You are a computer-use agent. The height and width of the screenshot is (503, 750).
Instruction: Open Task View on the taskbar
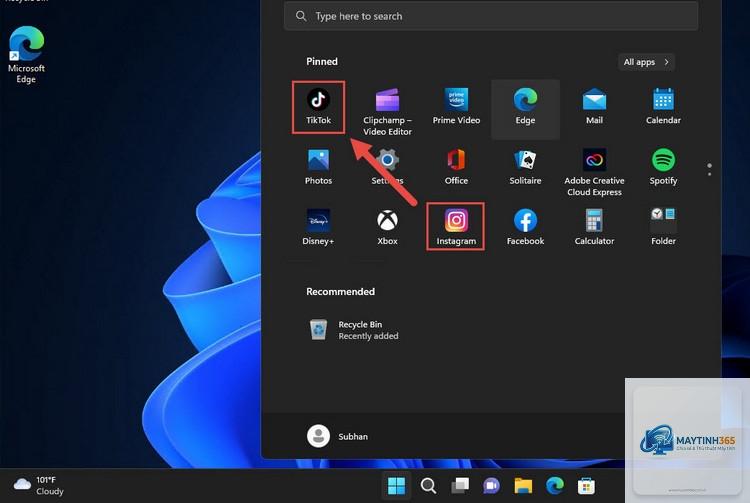click(460, 486)
